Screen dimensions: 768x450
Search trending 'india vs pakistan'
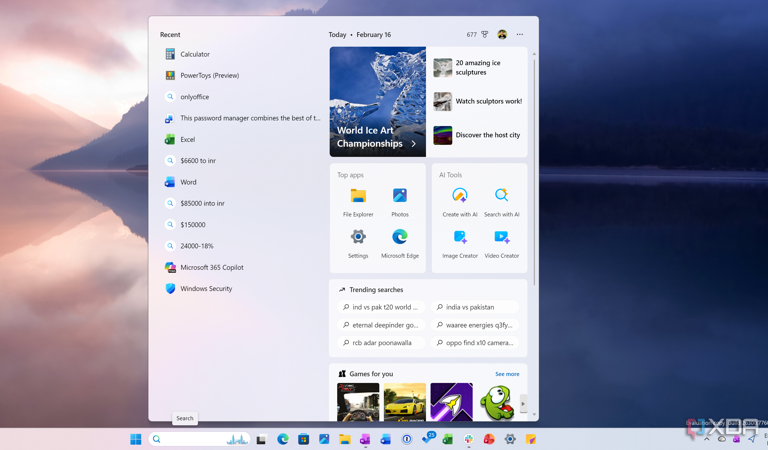click(x=475, y=307)
